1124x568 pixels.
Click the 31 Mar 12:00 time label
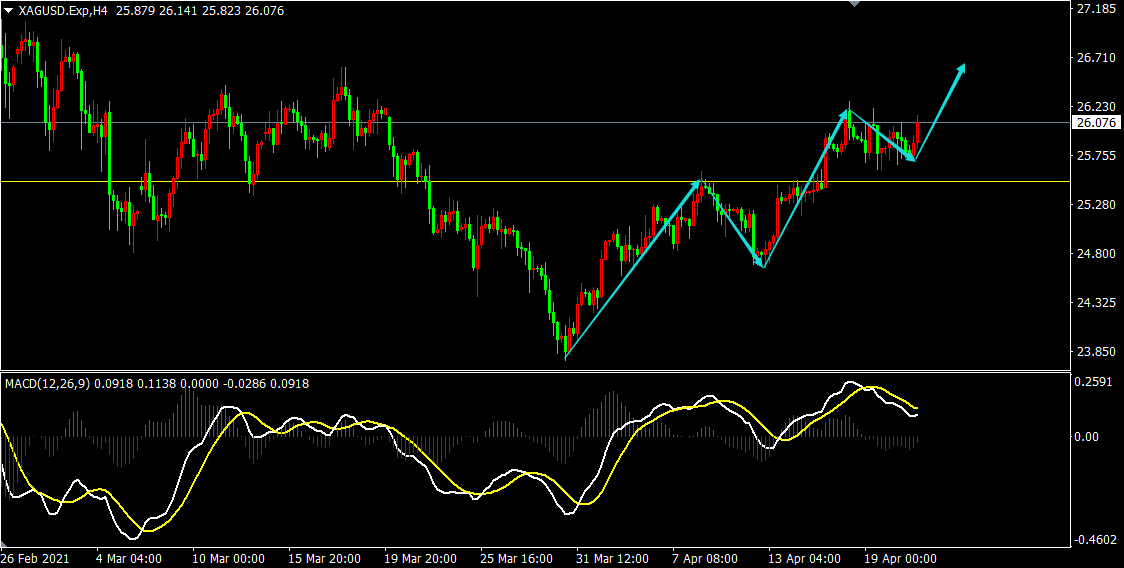(x=610, y=559)
